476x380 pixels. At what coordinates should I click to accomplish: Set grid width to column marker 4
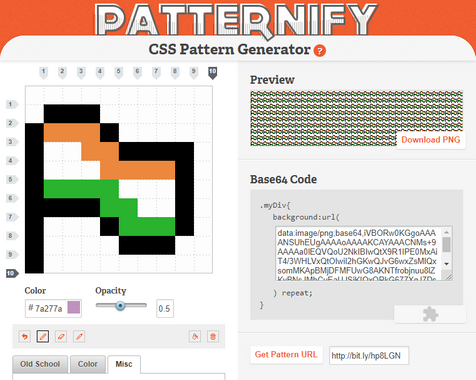pyautogui.click(x=100, y=72)
